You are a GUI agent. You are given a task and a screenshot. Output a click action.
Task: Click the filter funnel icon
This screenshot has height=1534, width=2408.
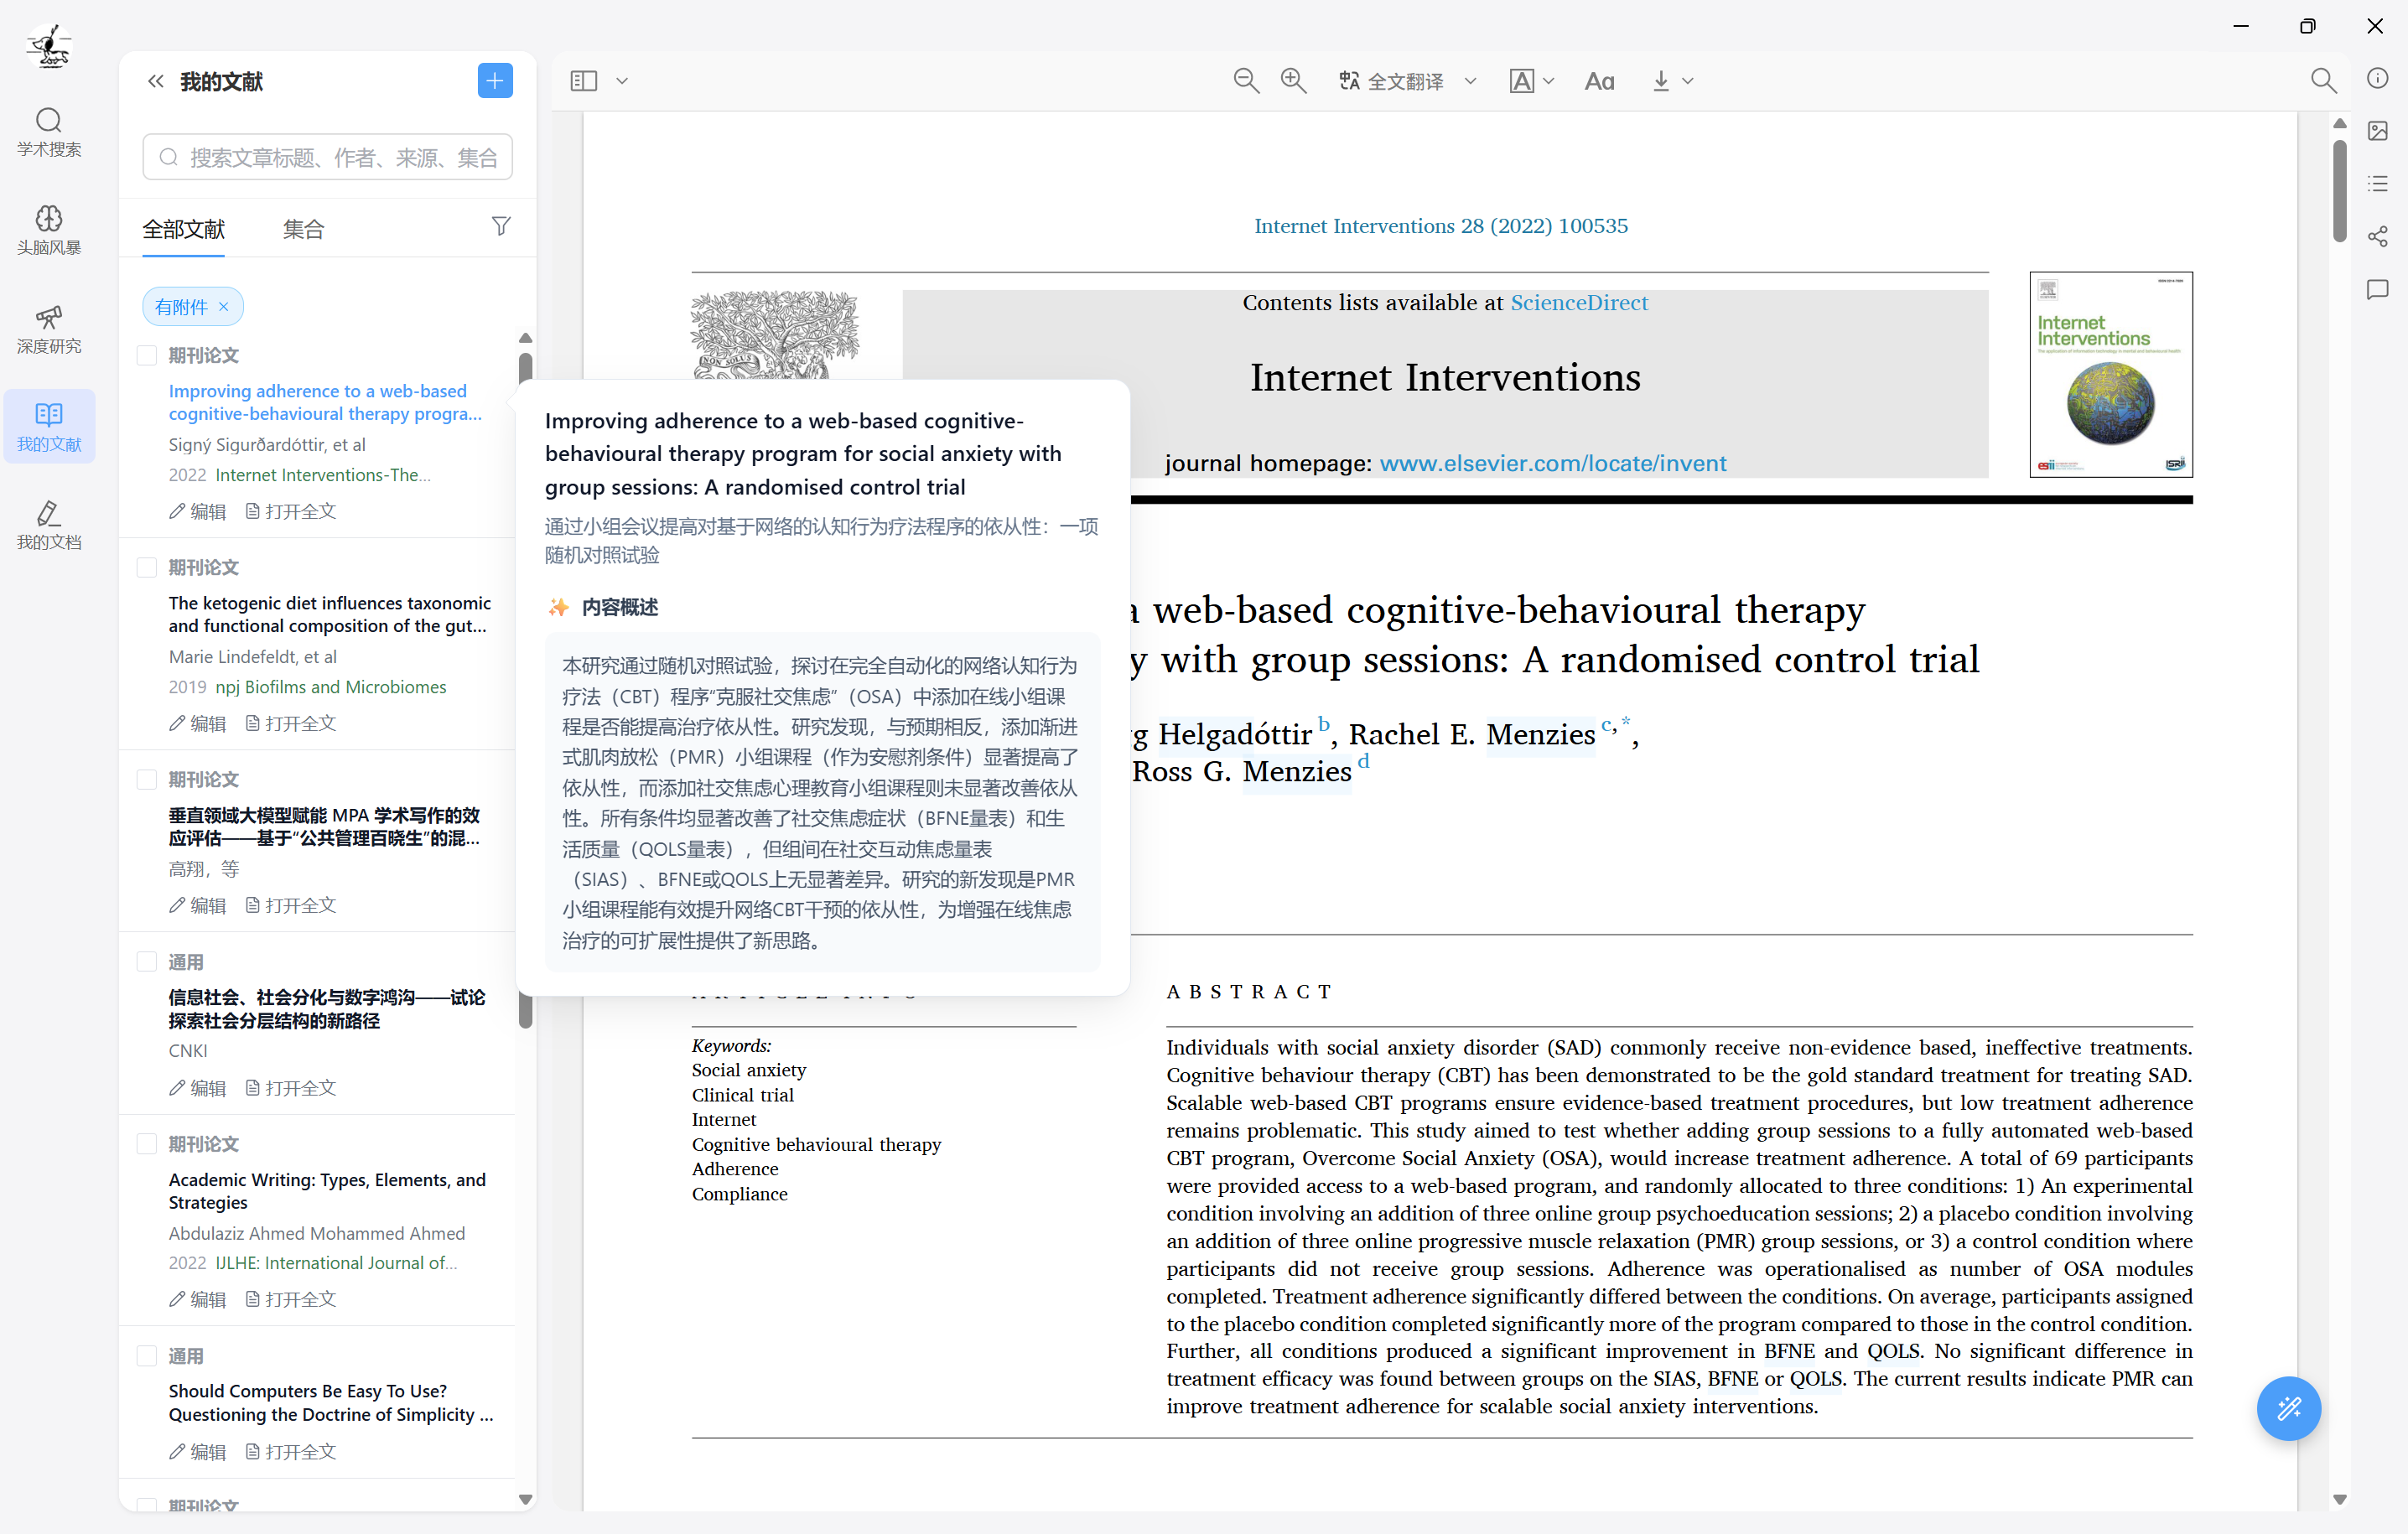pyautogui.click(x=501, y=227)
